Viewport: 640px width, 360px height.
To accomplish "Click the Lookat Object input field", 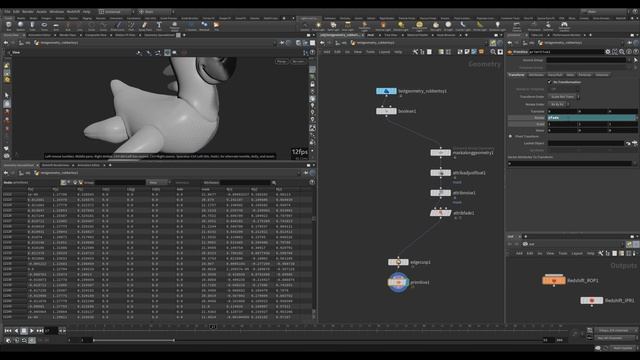I will pyautogui.click(x=586, y=143).
